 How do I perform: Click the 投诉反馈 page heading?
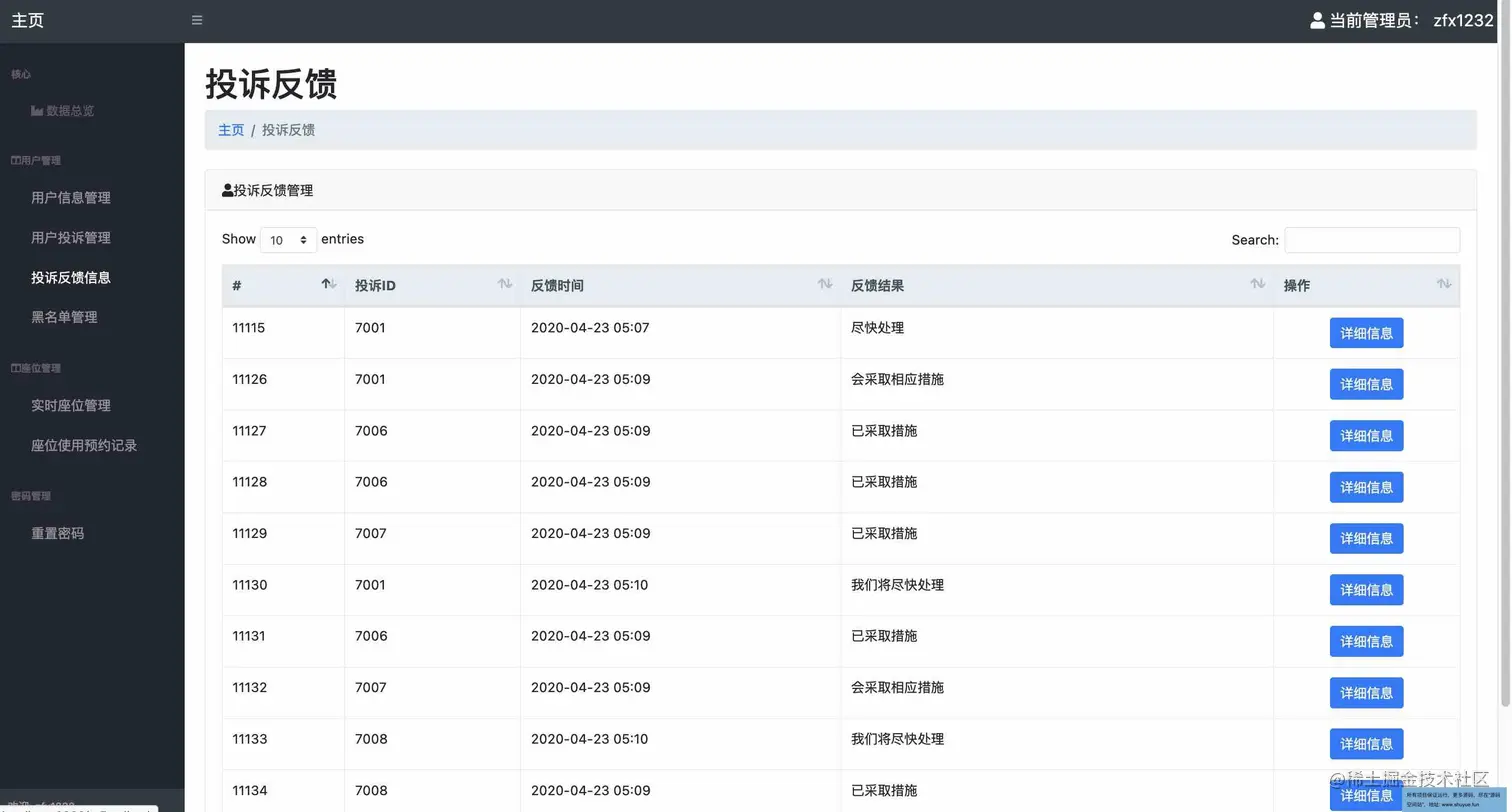(x=271, y=84)
